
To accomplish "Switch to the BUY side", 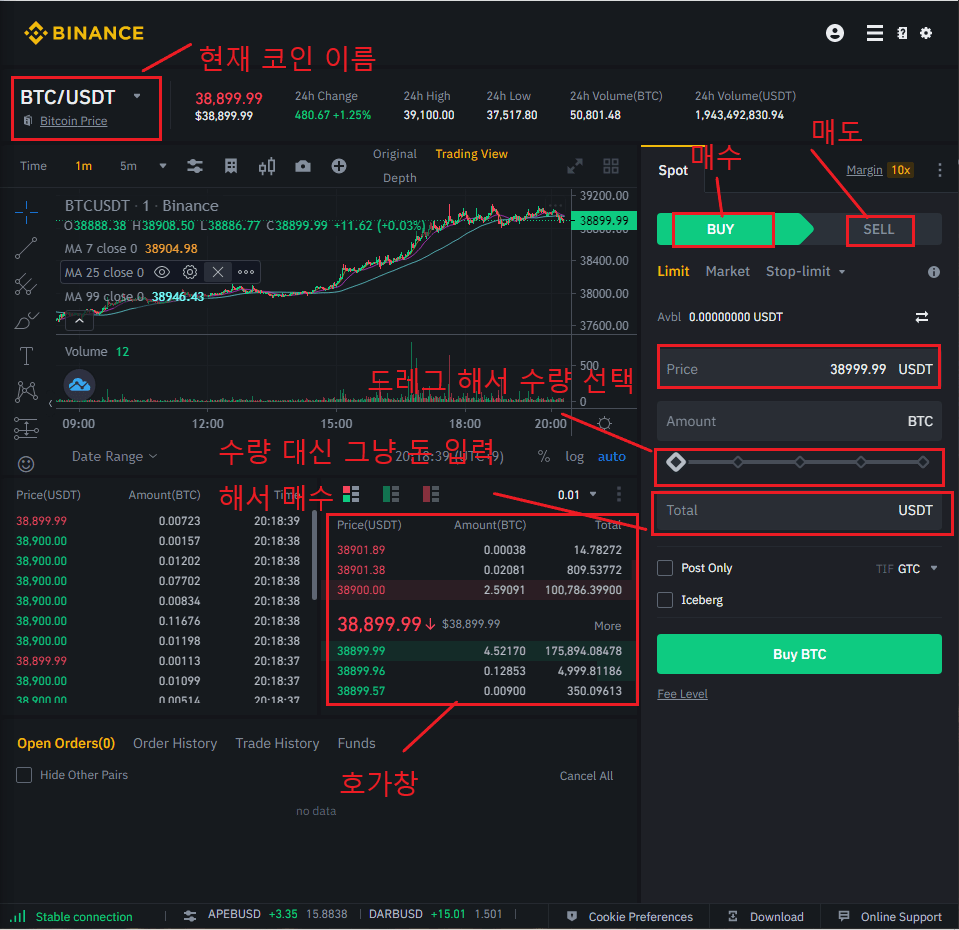I will (x=720, y=229).
